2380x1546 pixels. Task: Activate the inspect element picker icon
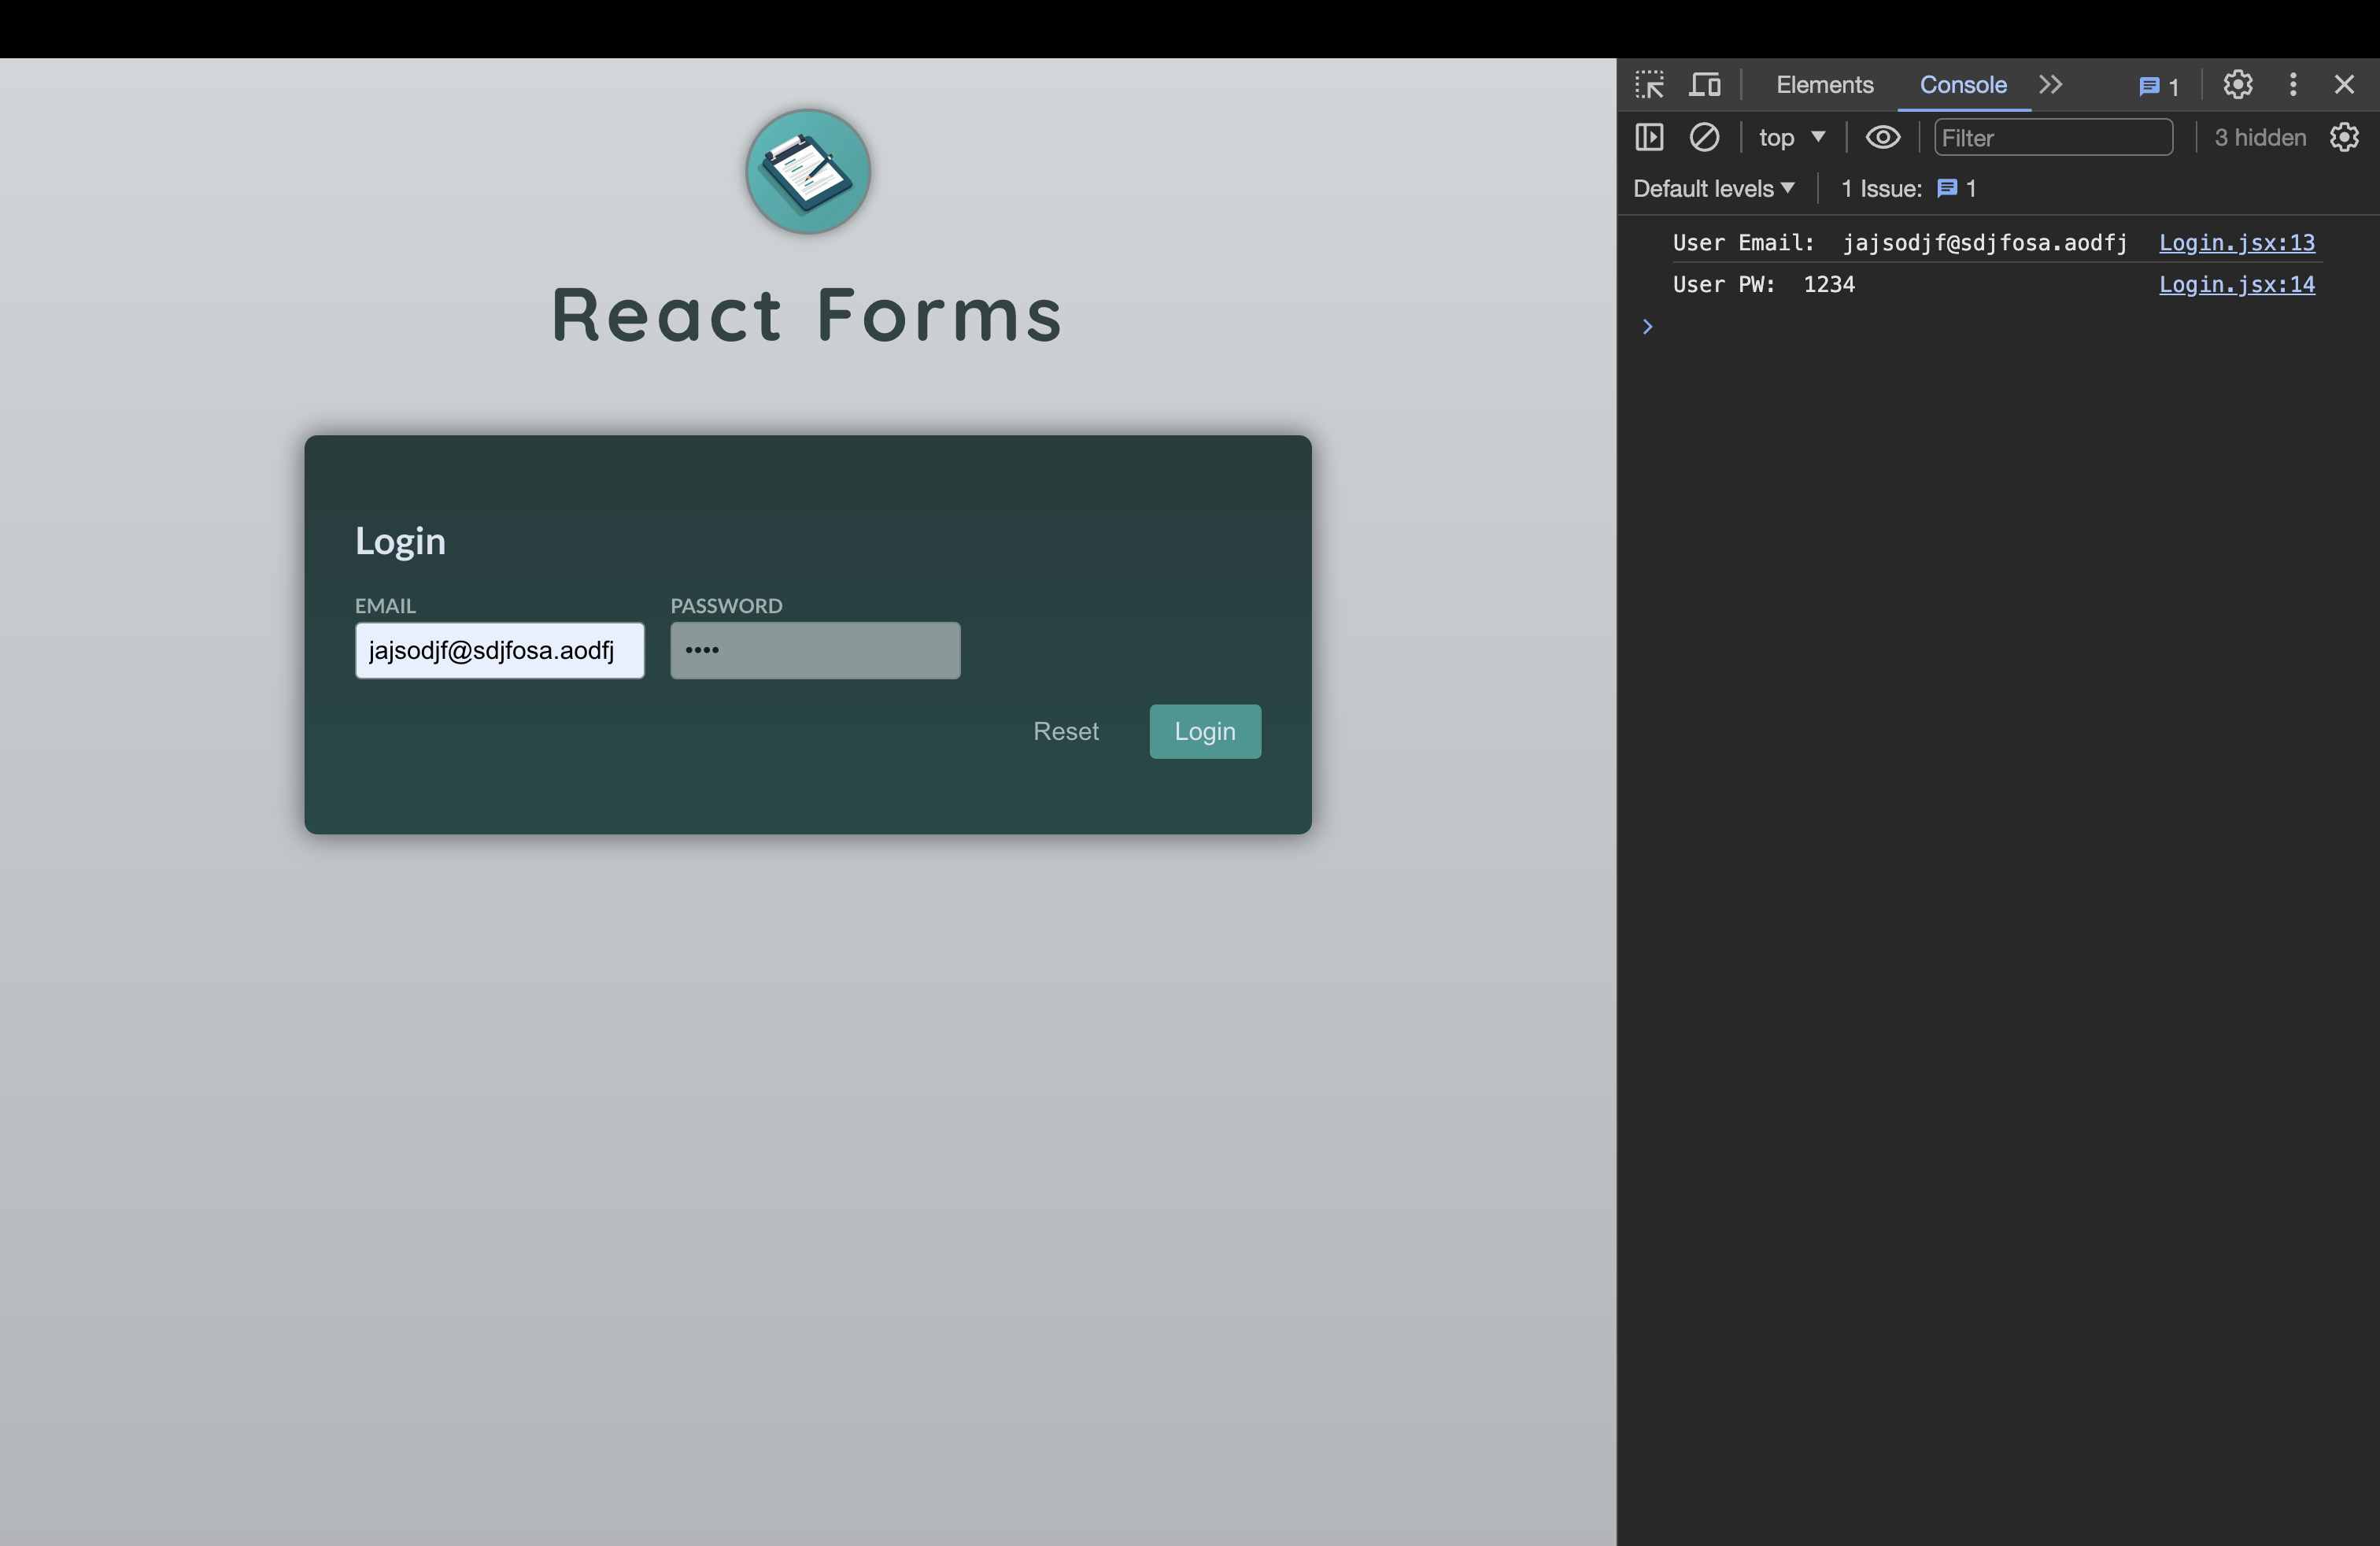coord(1650,85)
